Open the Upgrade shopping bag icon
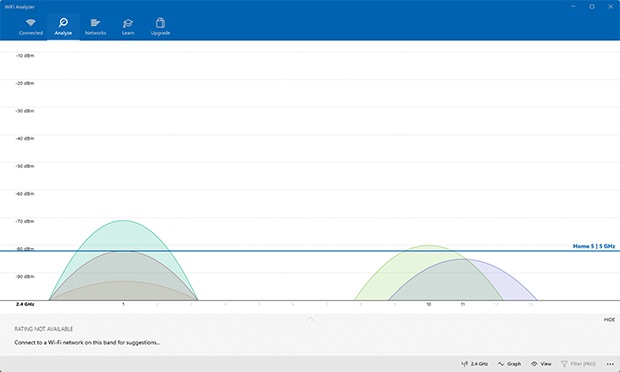620x372 pixels. click(x=160, y=23)
